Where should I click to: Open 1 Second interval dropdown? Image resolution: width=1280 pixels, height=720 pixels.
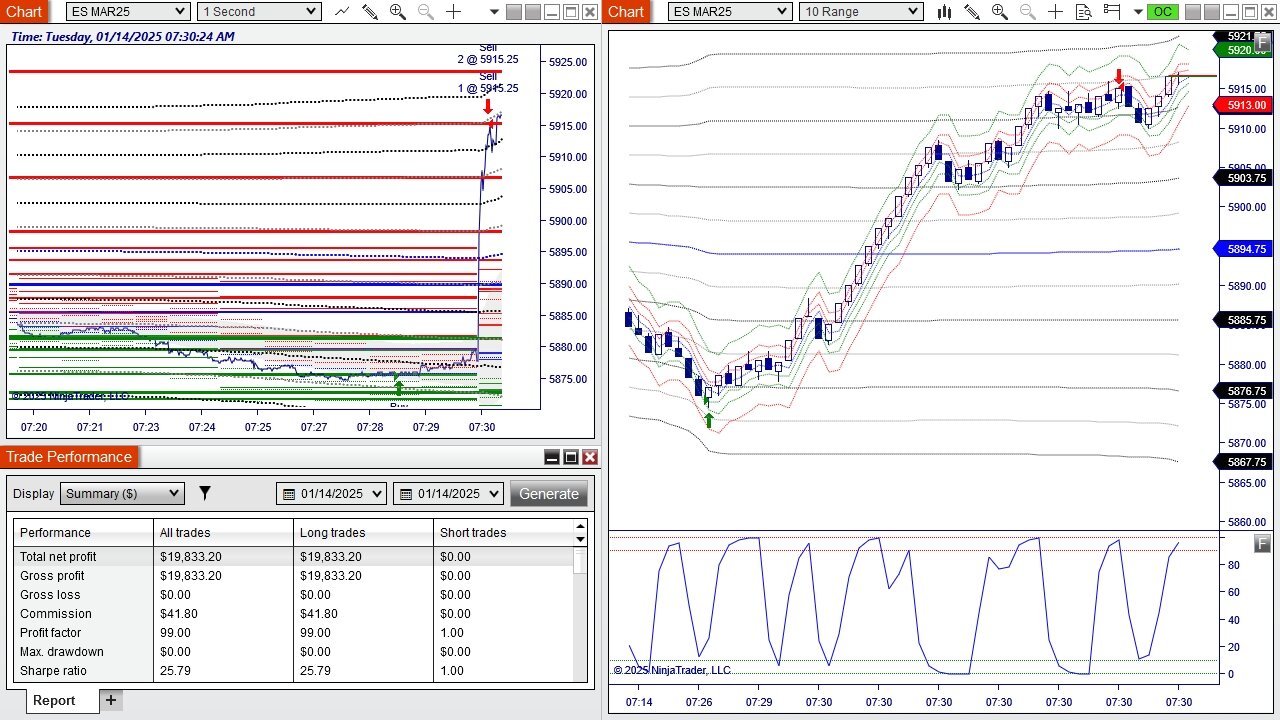259,12
